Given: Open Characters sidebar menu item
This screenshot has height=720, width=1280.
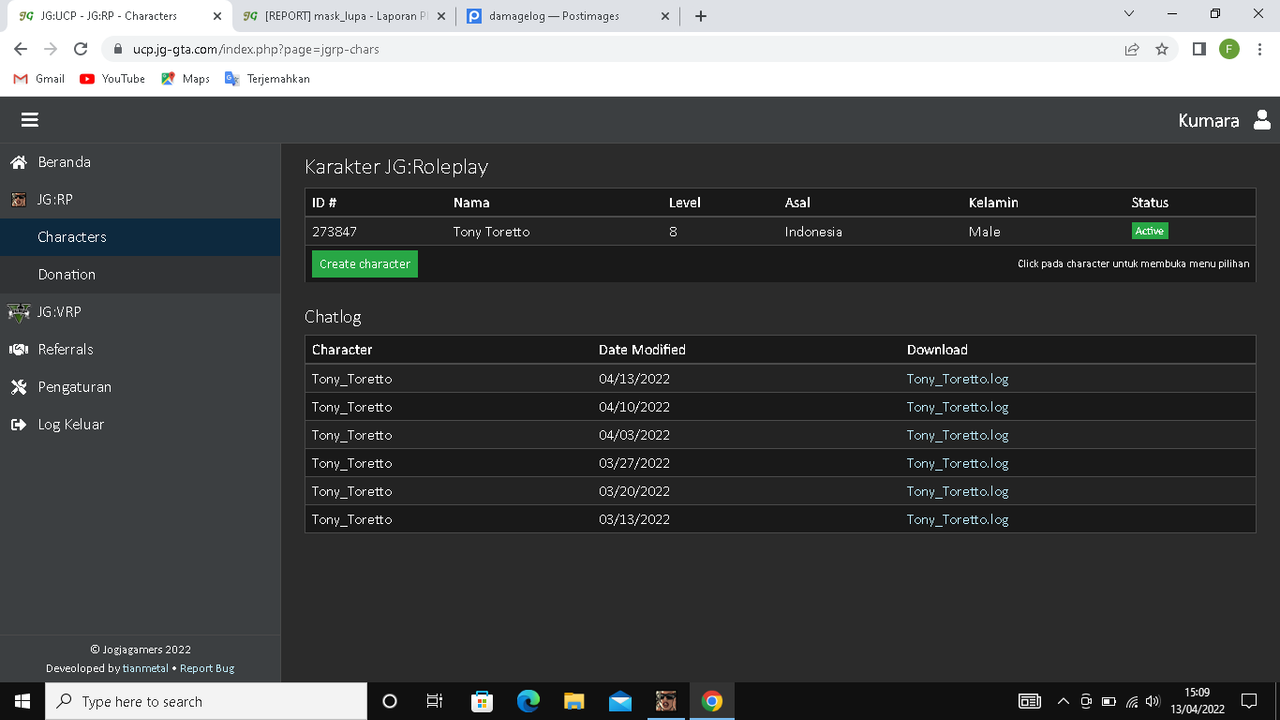Looking at the screenshot, I should point(140,237).
